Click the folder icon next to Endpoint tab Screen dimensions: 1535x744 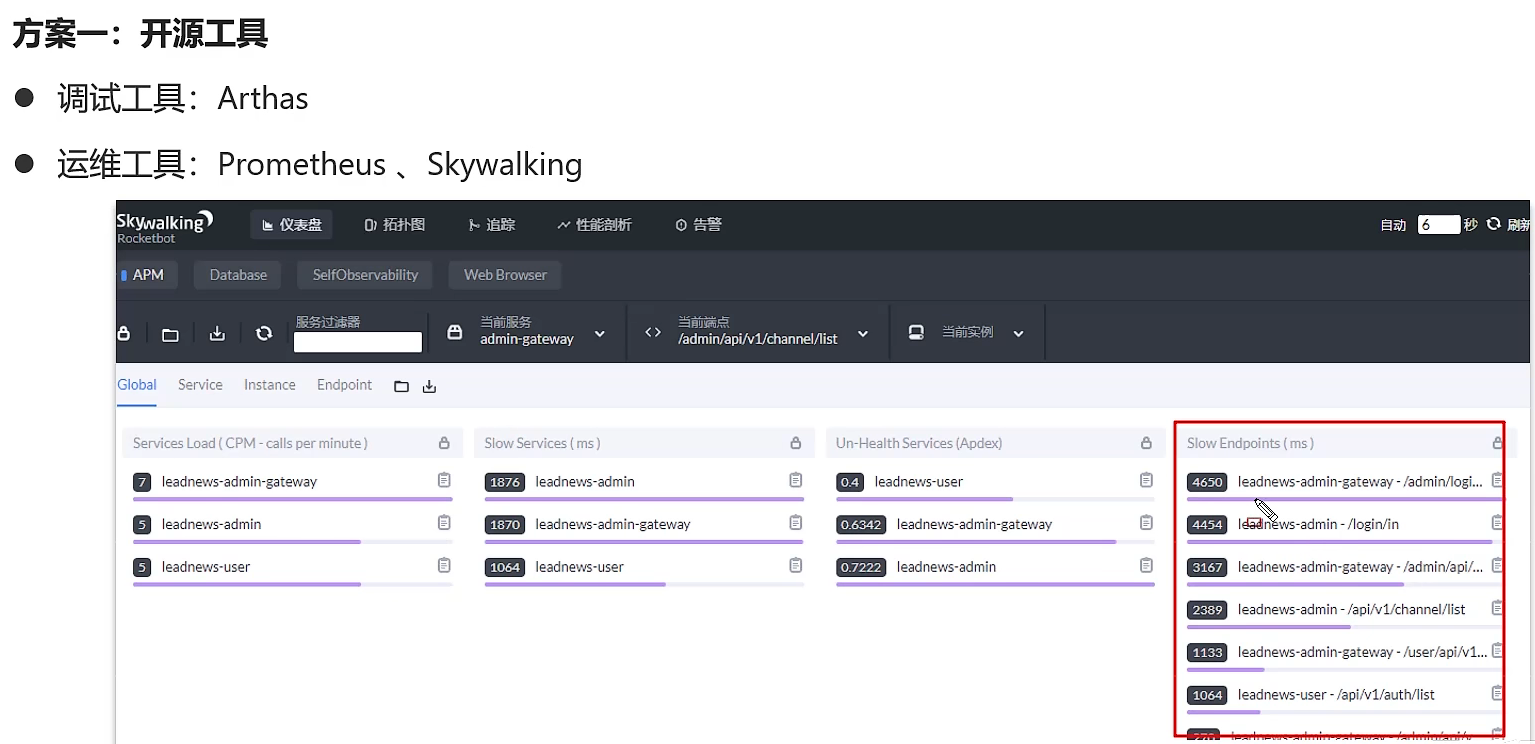point(401,386)
